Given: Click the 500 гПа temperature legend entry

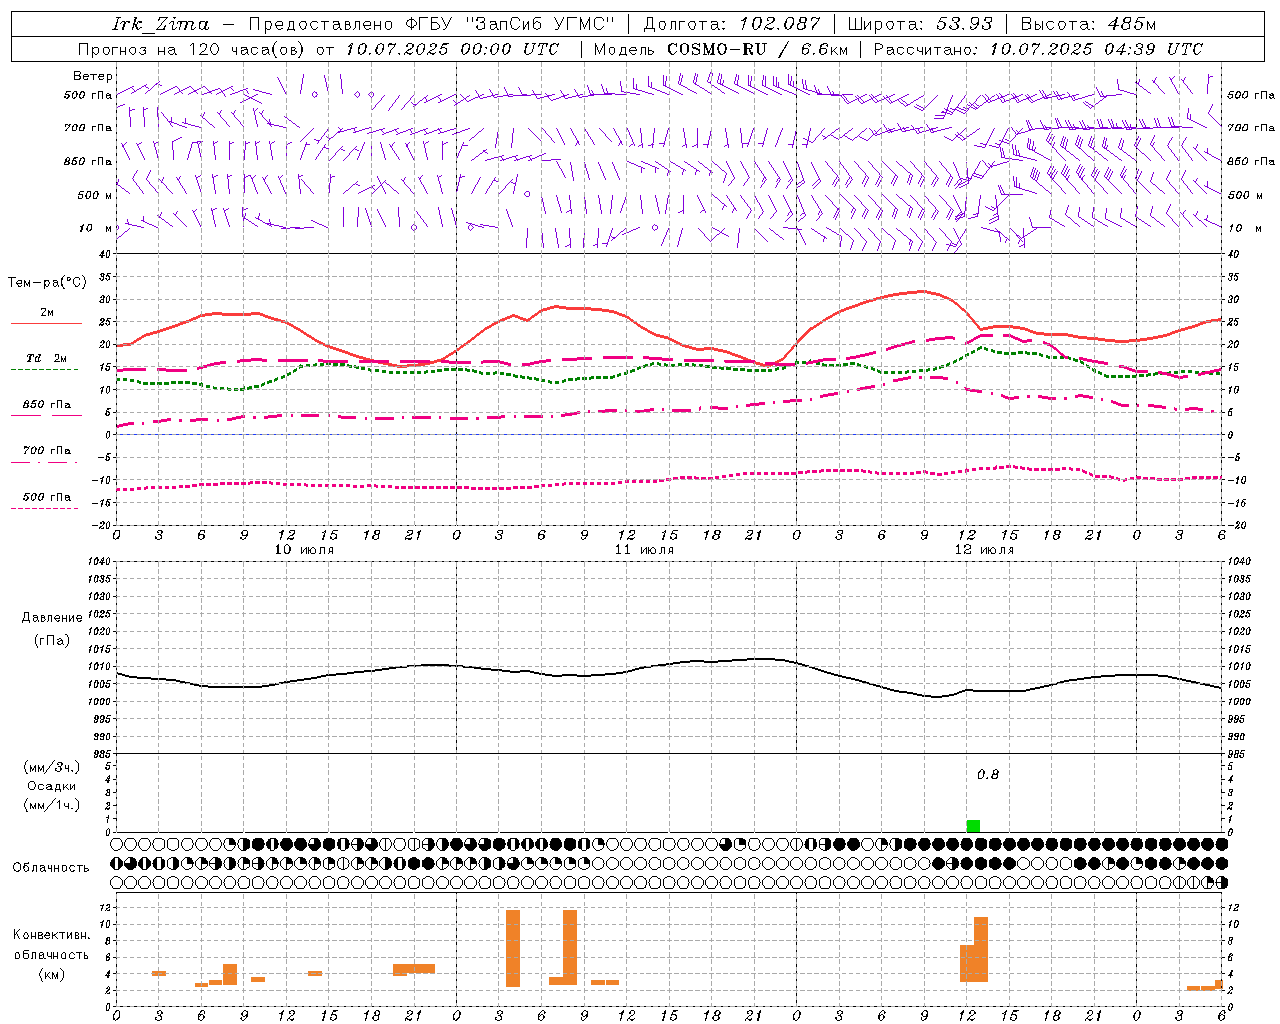Looking at the screenshot, I should [x=46, y=500].
